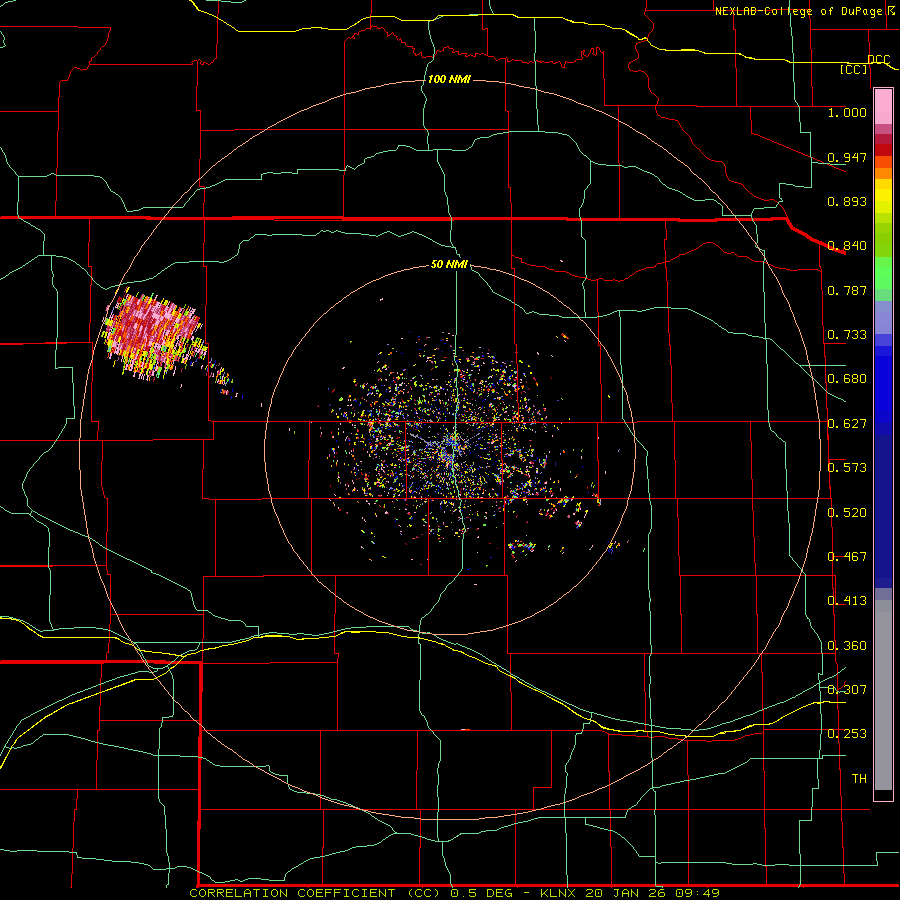900x900 pixels.
Task: Pick the gray lower section of color bar
Action: [x=883, y=695]
